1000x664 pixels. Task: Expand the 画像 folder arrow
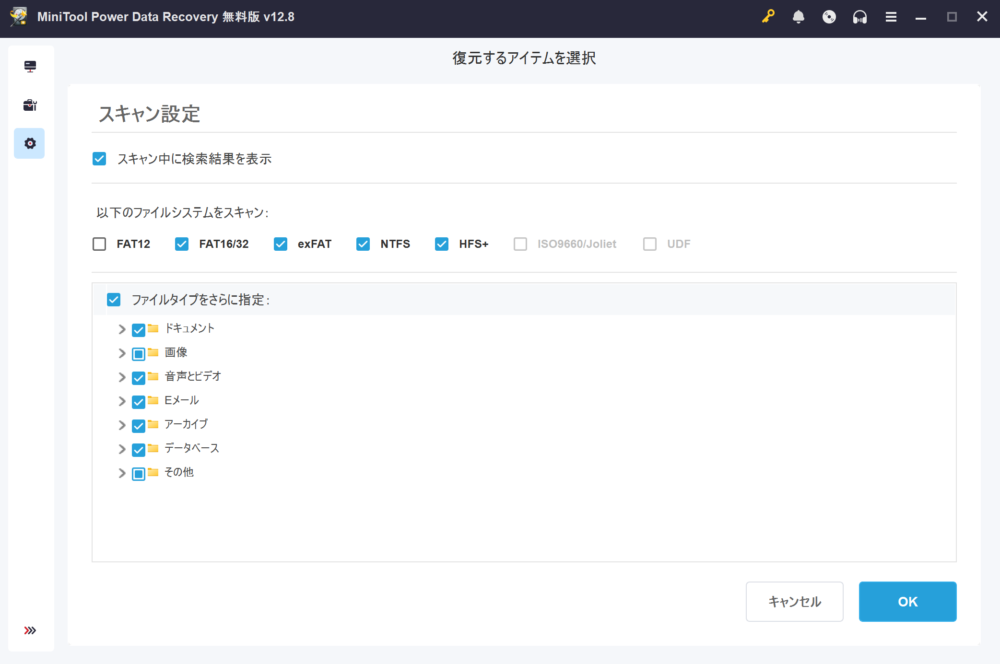(122, 353)
